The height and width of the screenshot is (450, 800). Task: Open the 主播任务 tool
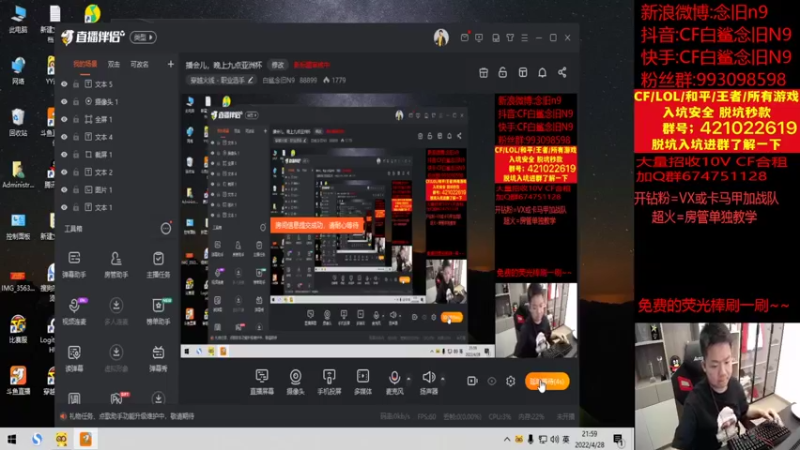tap(158, 263)
